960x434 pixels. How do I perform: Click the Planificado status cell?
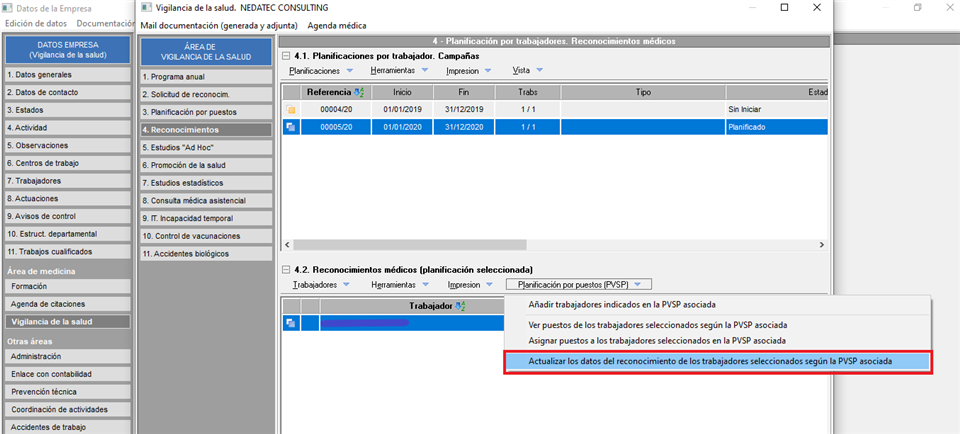tap(776, 127)
